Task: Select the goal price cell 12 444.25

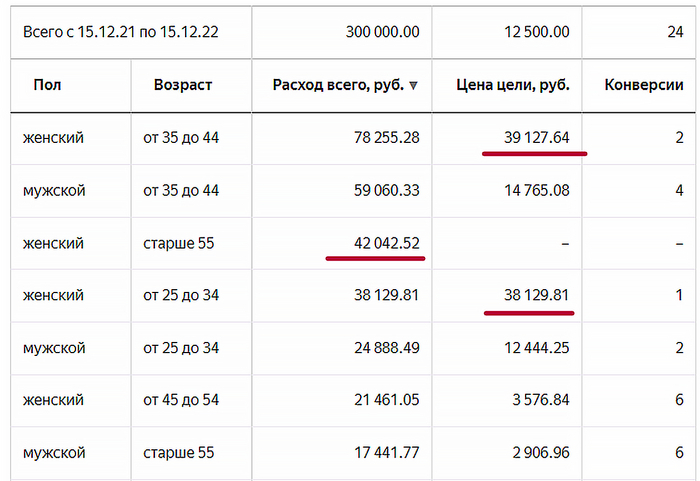Action: tap(535, 348)
